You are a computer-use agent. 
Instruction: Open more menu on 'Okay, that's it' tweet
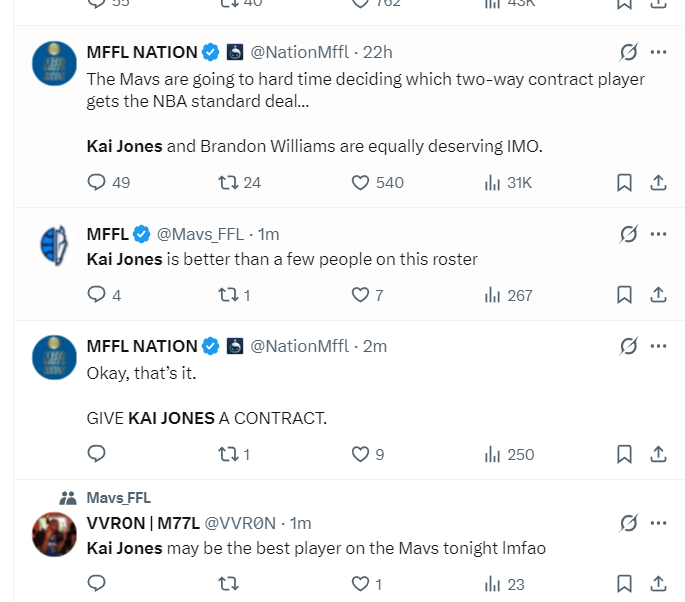pos(658,346)
